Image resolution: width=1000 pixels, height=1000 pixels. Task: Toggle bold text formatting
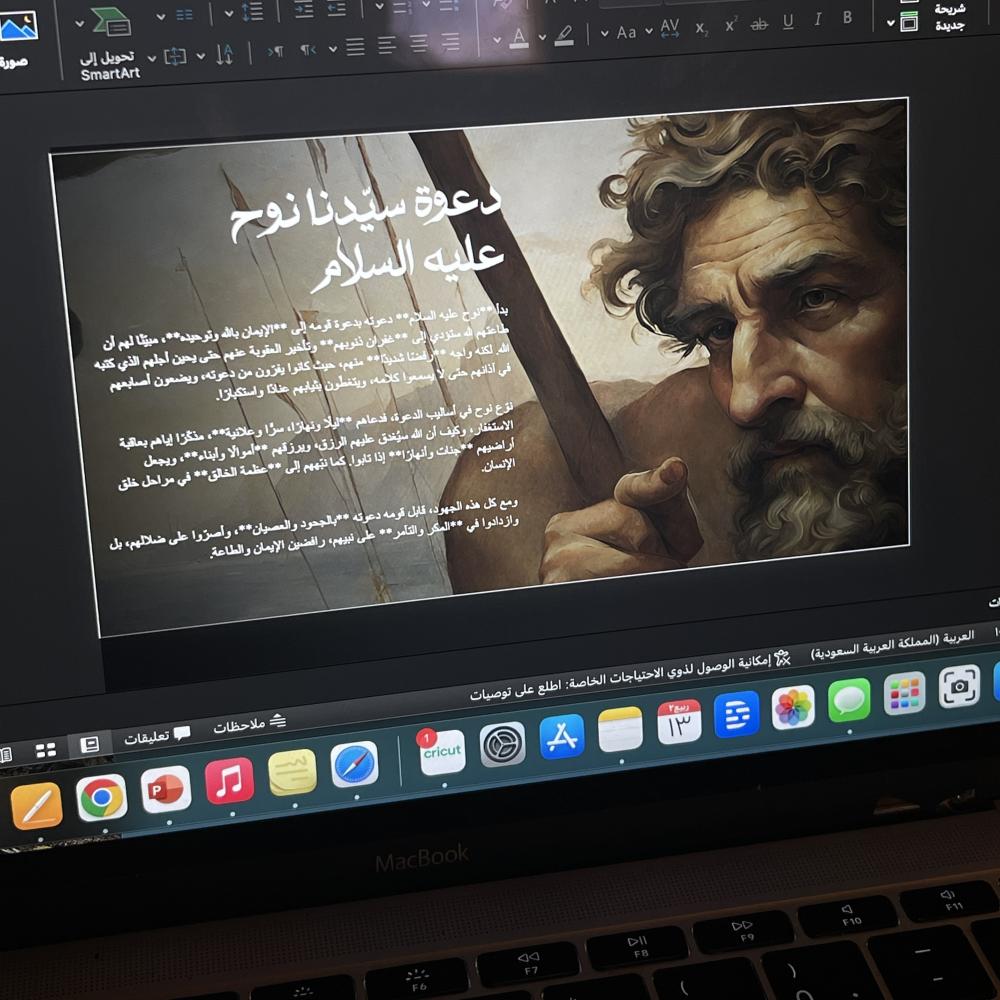tap(848, 17)
